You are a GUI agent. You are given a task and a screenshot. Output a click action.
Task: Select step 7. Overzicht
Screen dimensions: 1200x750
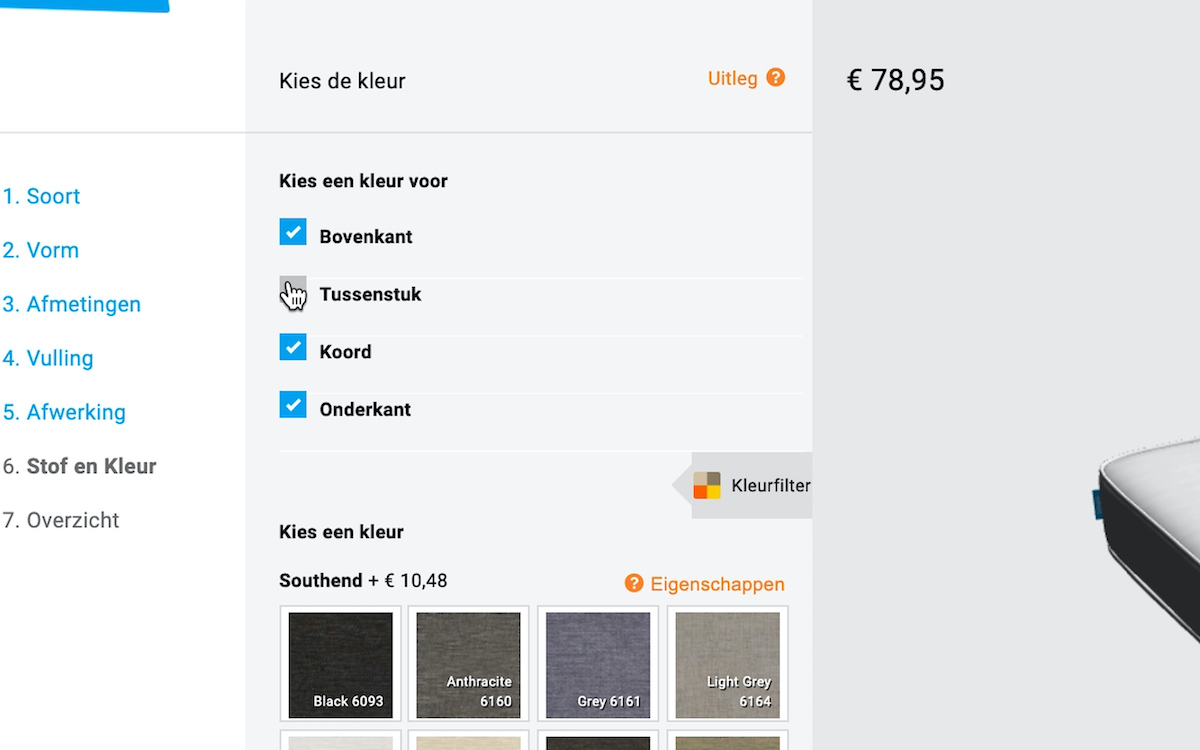pyautogui.click(x=61, y=520)
